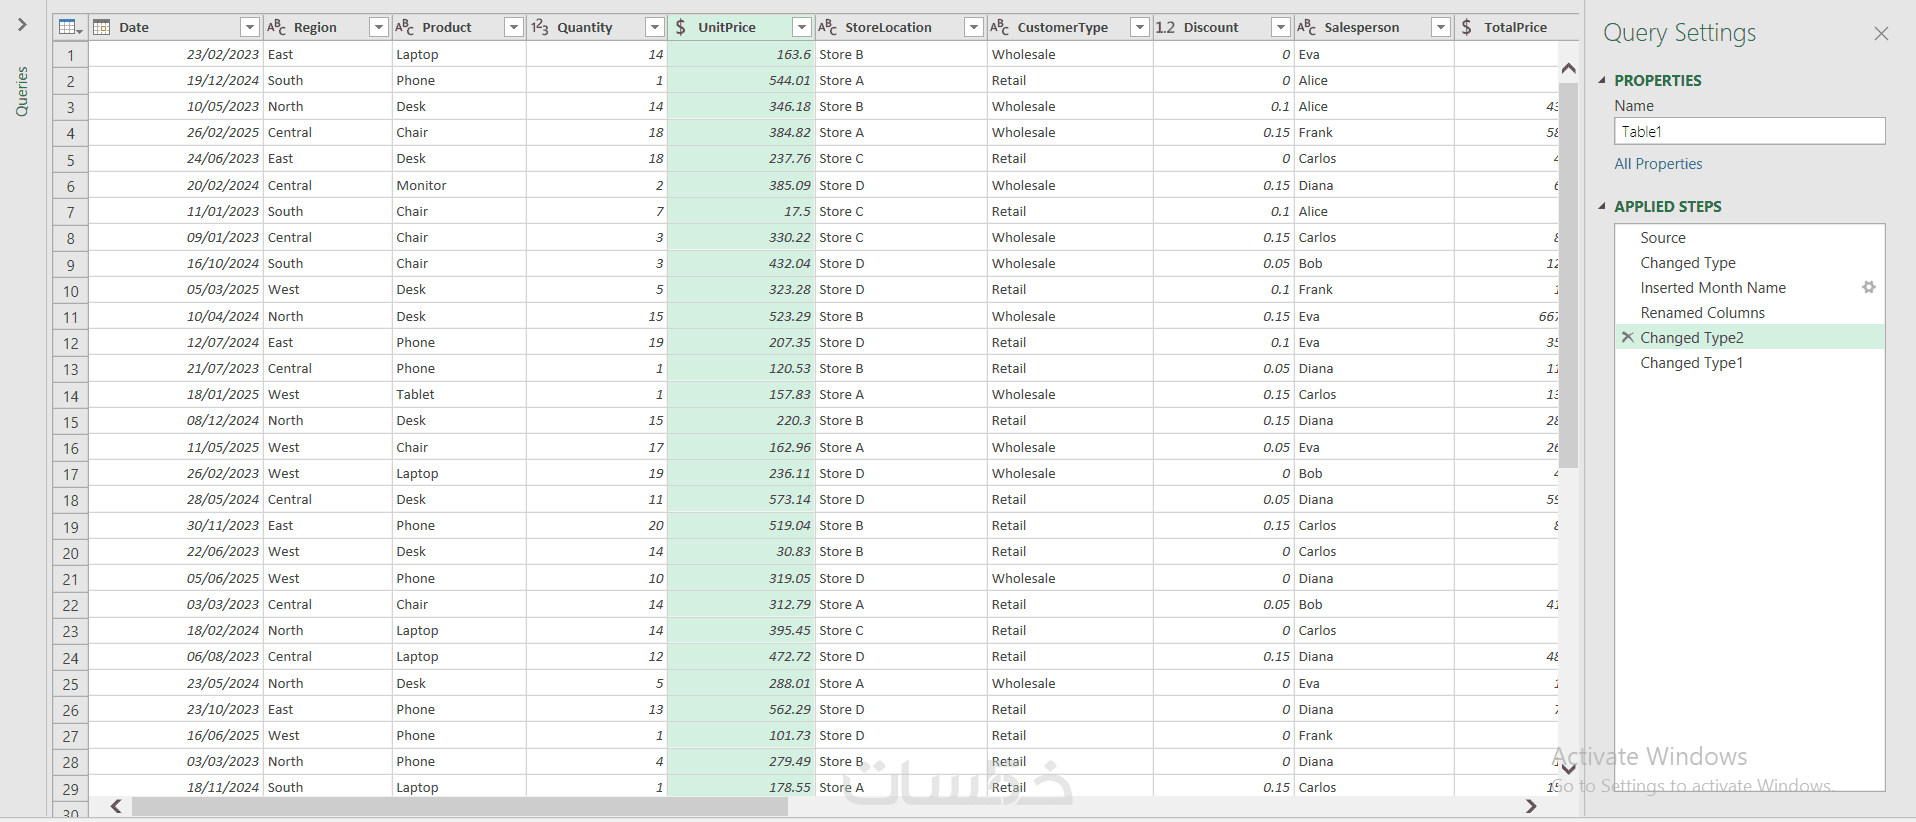The image size is (1916, 822).
Task: Select the Quantity column header
Action: coord(597,27)
